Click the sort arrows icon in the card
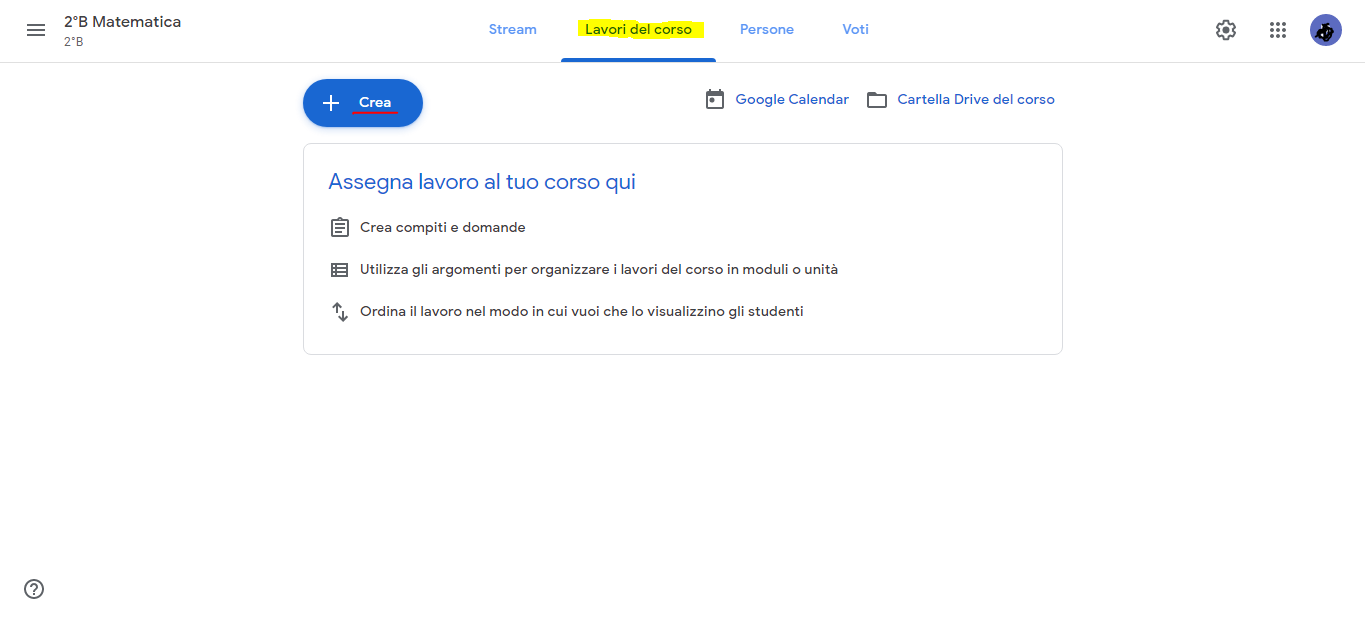Image resolution: width=1365 pixels, height=617 pixels. (x=340, y=312)
